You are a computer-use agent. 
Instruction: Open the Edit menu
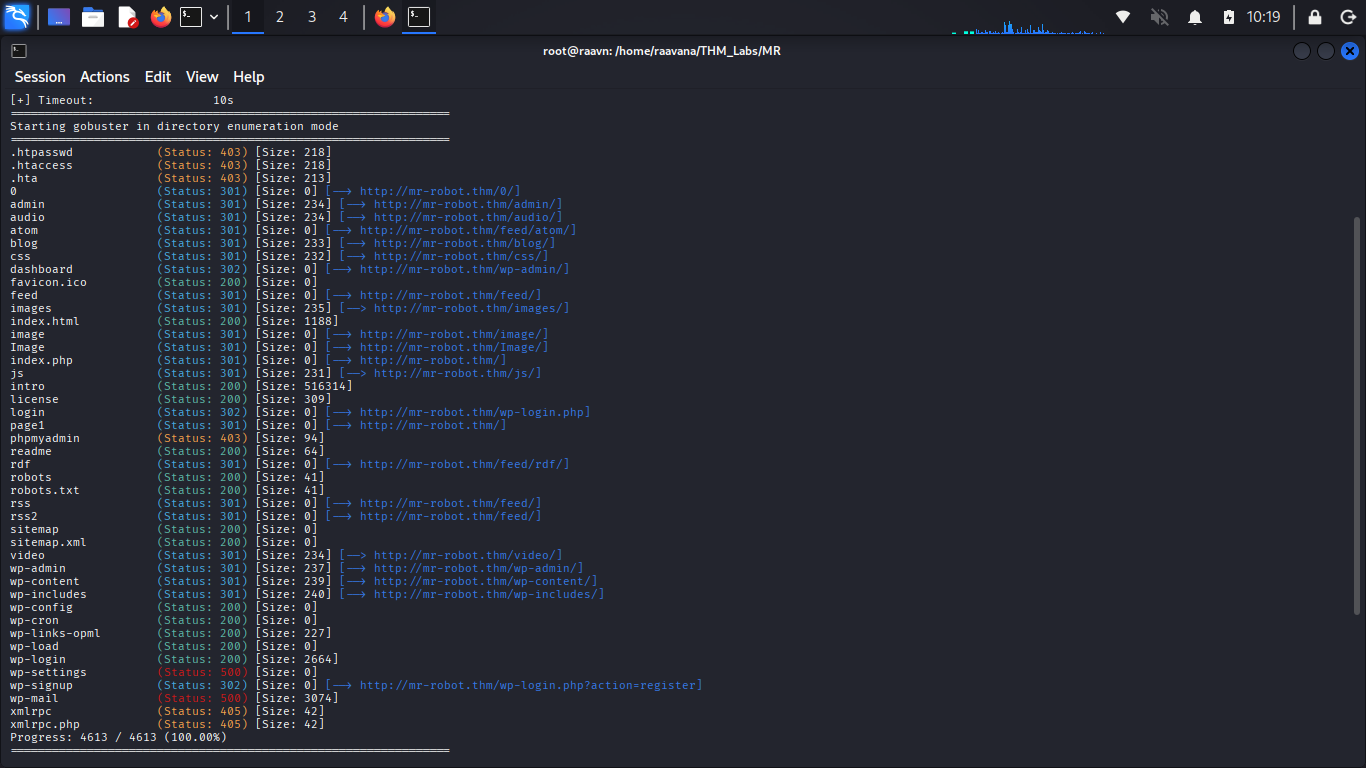pyautogui.click(x=158, y=77)
